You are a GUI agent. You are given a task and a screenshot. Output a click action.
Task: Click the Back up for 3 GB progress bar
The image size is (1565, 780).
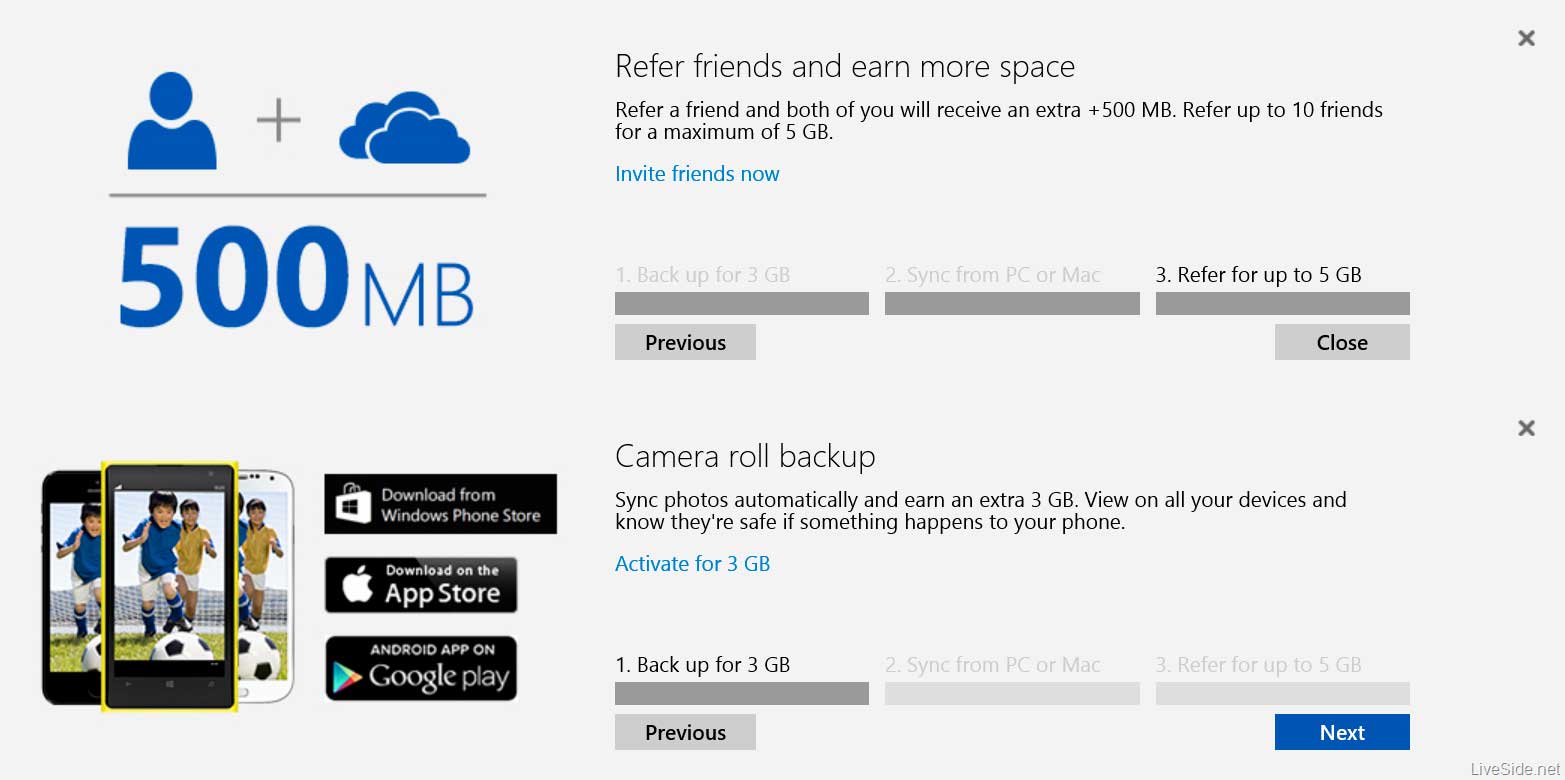[x=741, y=693]
